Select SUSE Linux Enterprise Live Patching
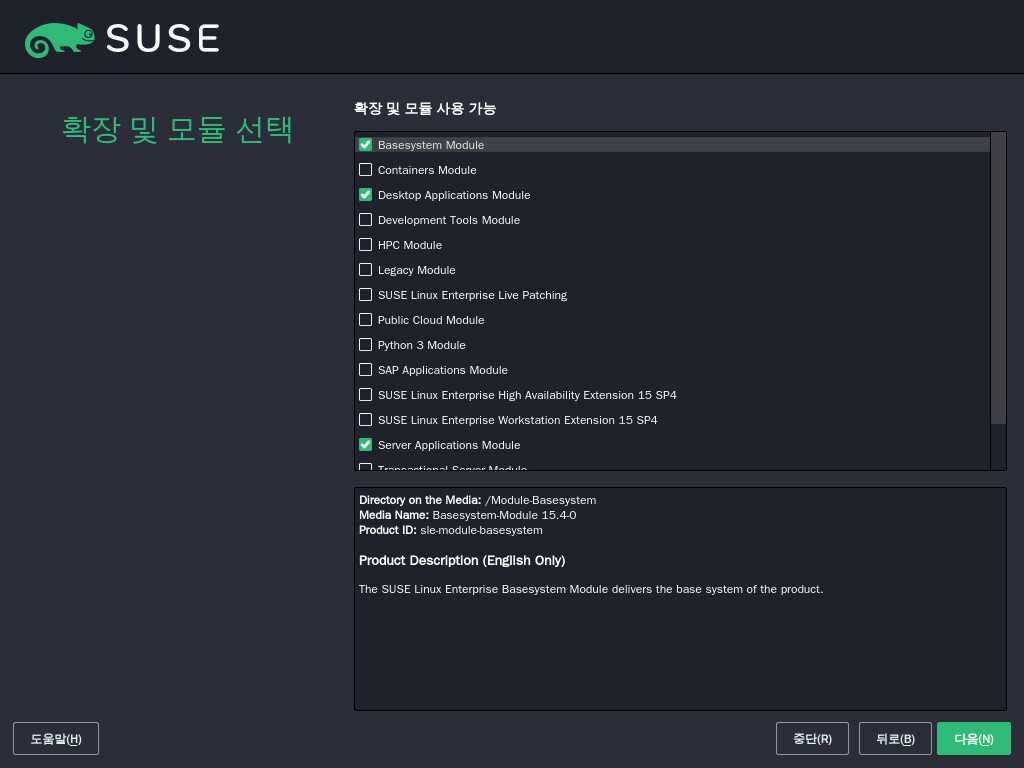Viewport: 1024px width, 768px height. [366, 295]
